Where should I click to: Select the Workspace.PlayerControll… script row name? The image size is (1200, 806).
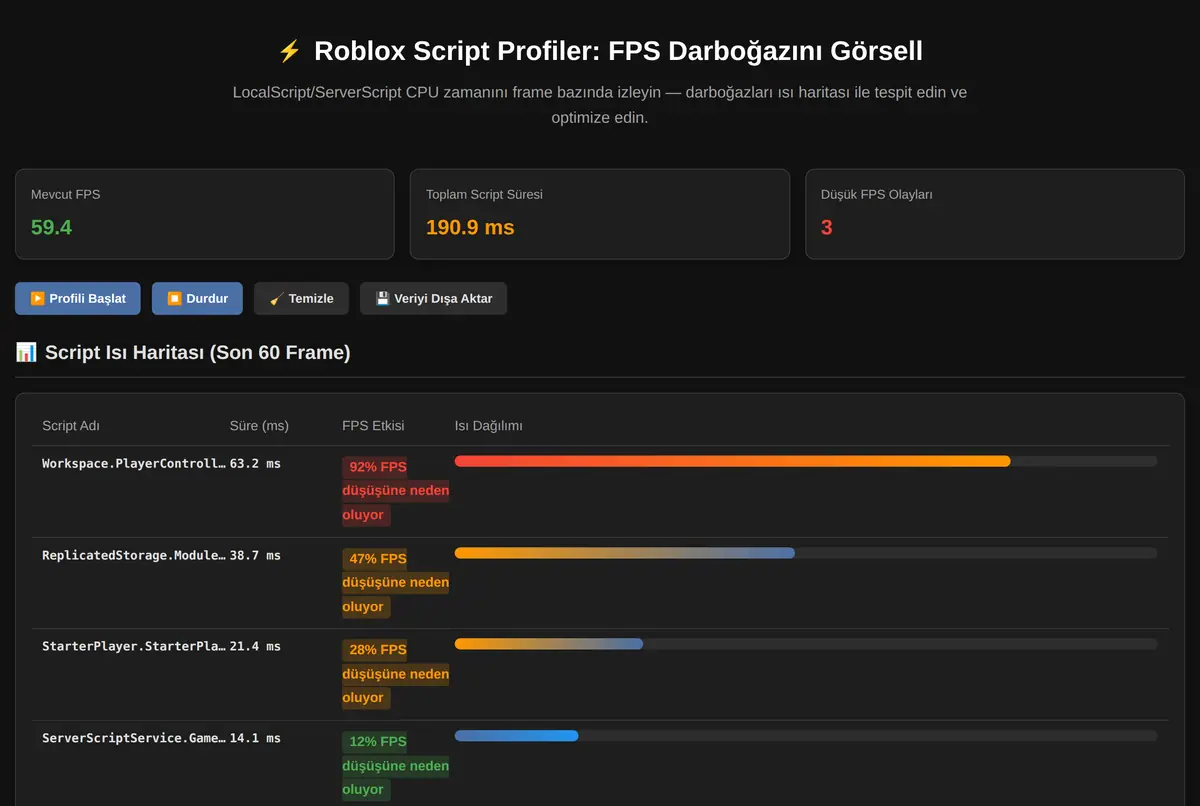pyautogui.click(x=134, y=463)
